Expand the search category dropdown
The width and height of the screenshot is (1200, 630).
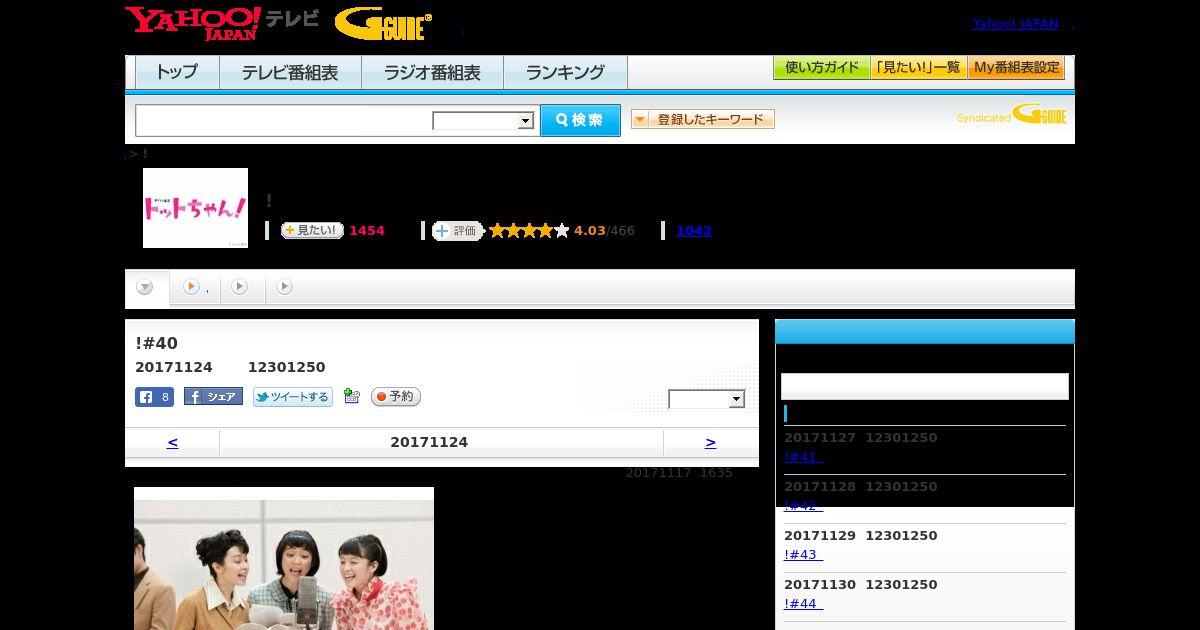tap(484, 121)
